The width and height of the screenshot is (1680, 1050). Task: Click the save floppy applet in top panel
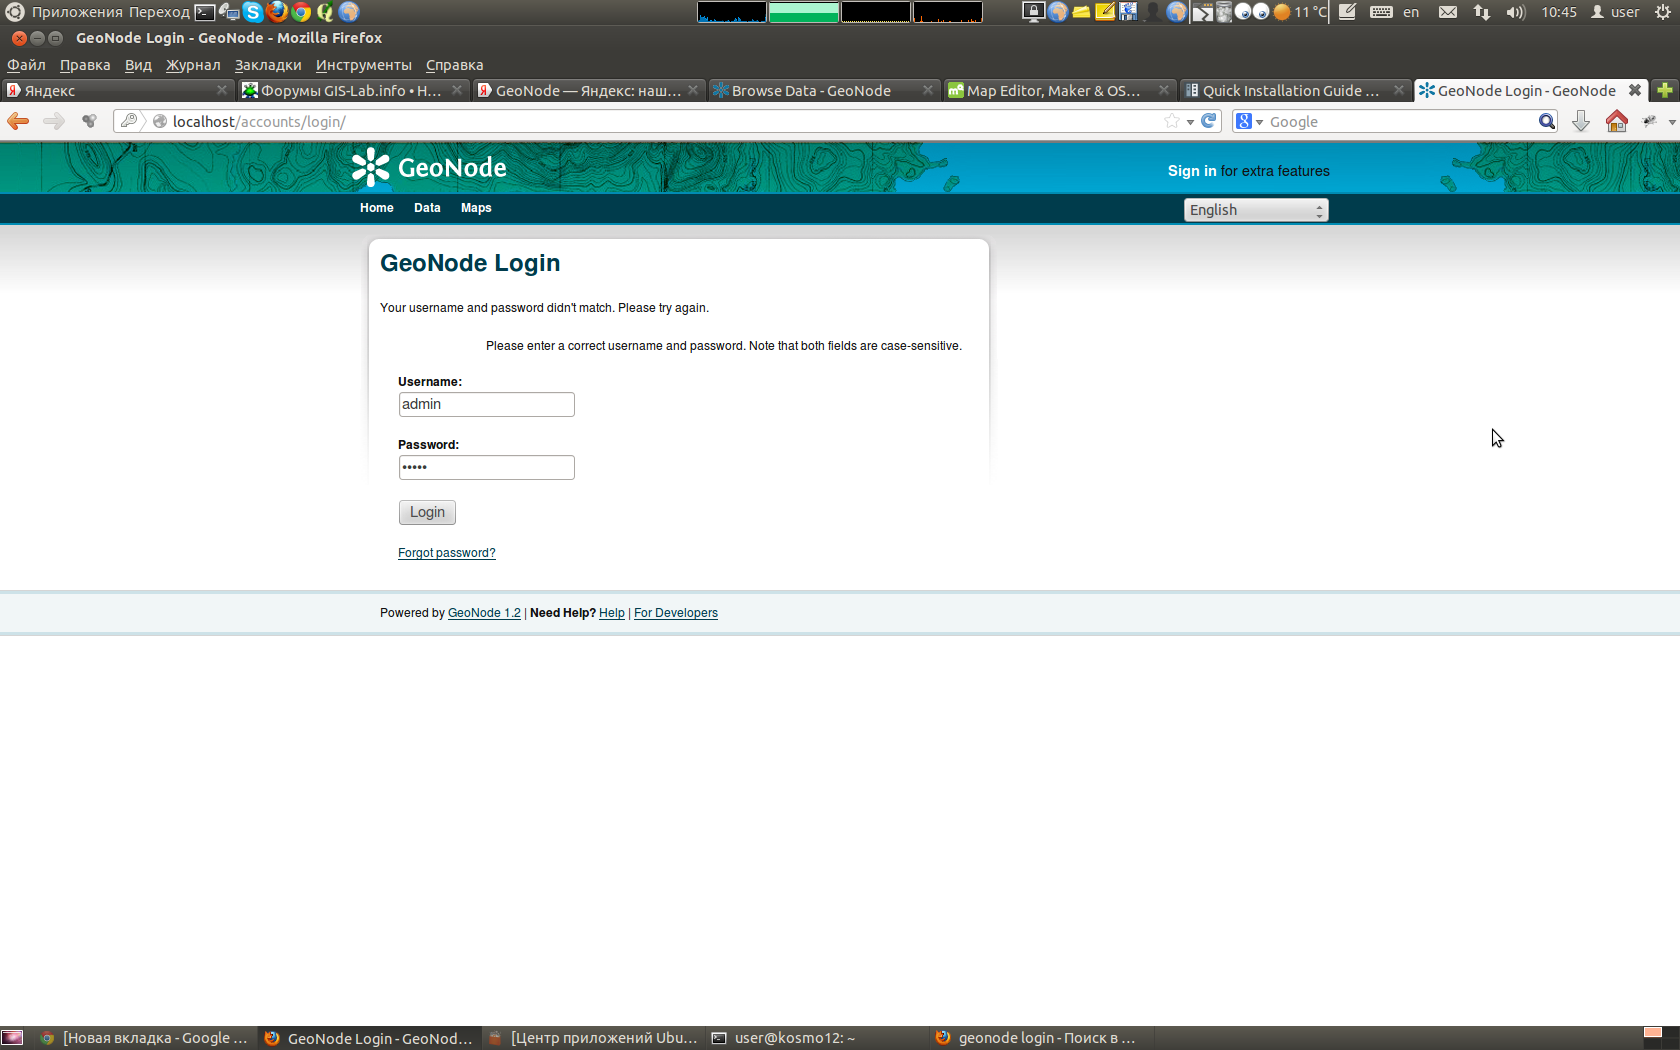pos(1128,12)
